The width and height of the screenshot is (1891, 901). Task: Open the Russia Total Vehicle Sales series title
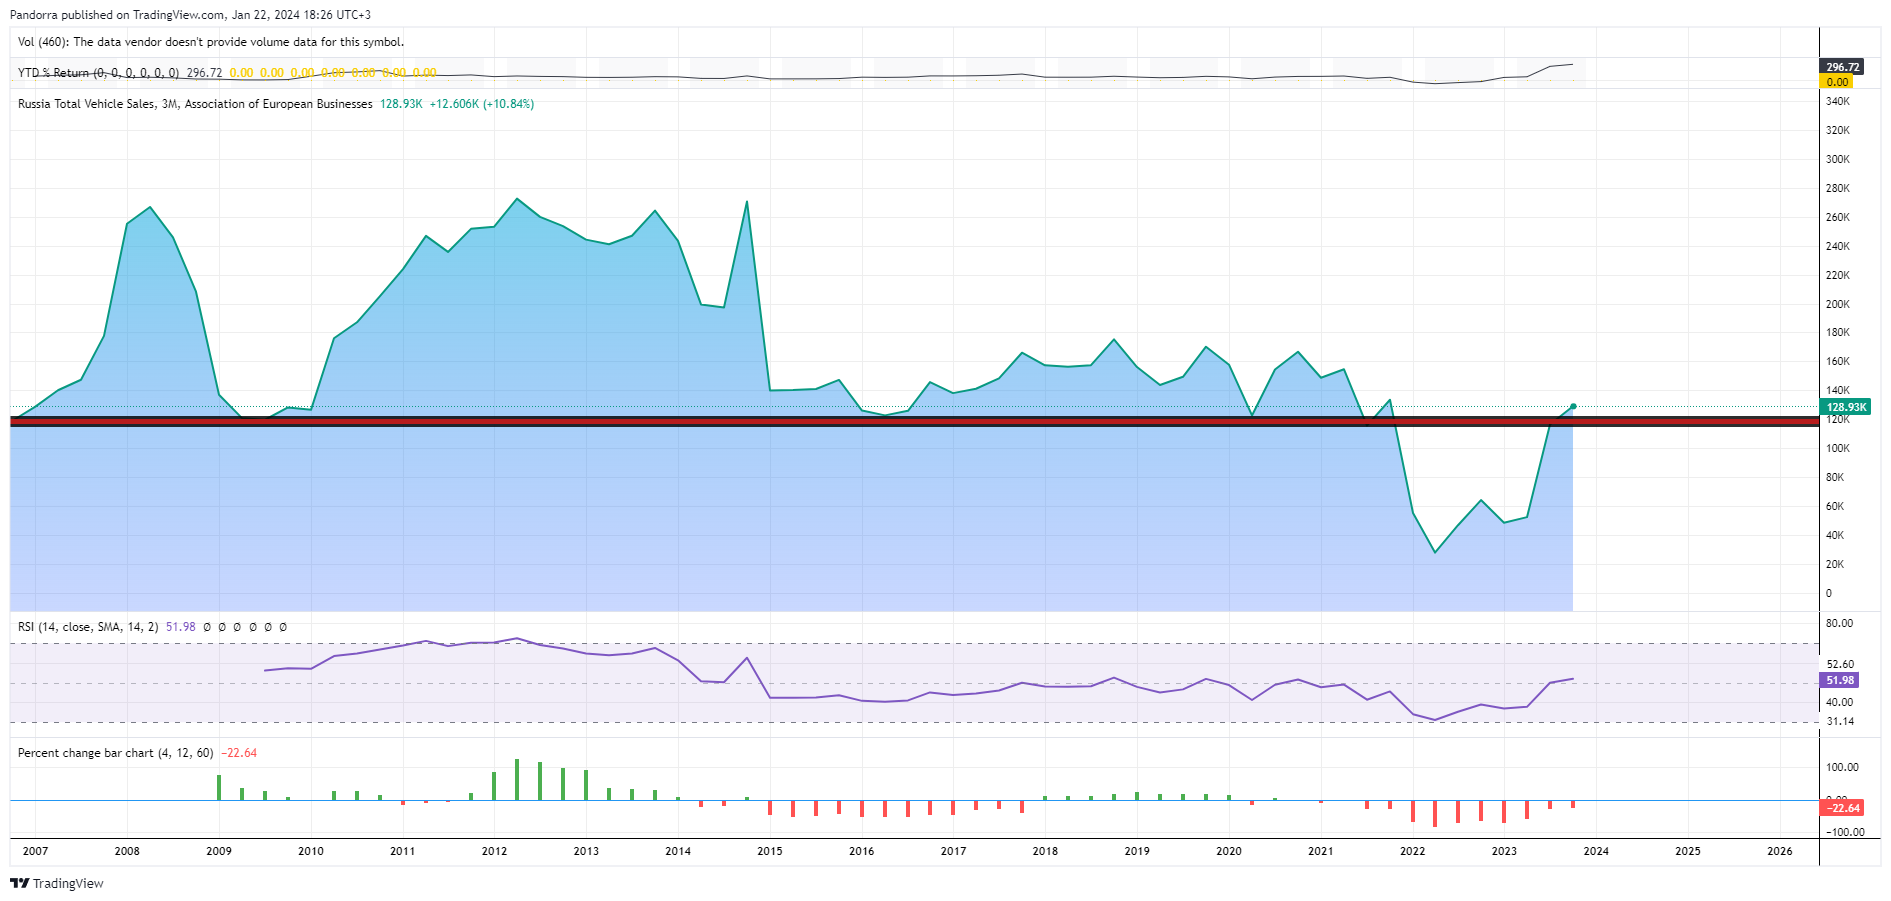pos(195,104)
